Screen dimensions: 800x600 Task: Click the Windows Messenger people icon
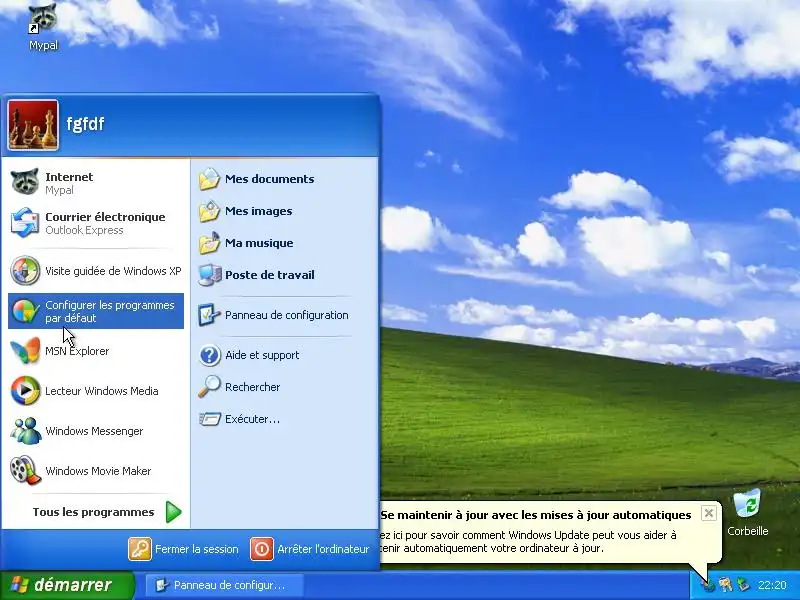click(24, 431)
